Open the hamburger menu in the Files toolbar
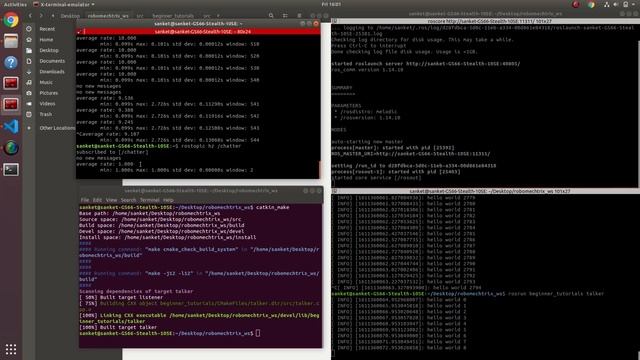Viewport: 640px width, 360px height. (299, 16)
